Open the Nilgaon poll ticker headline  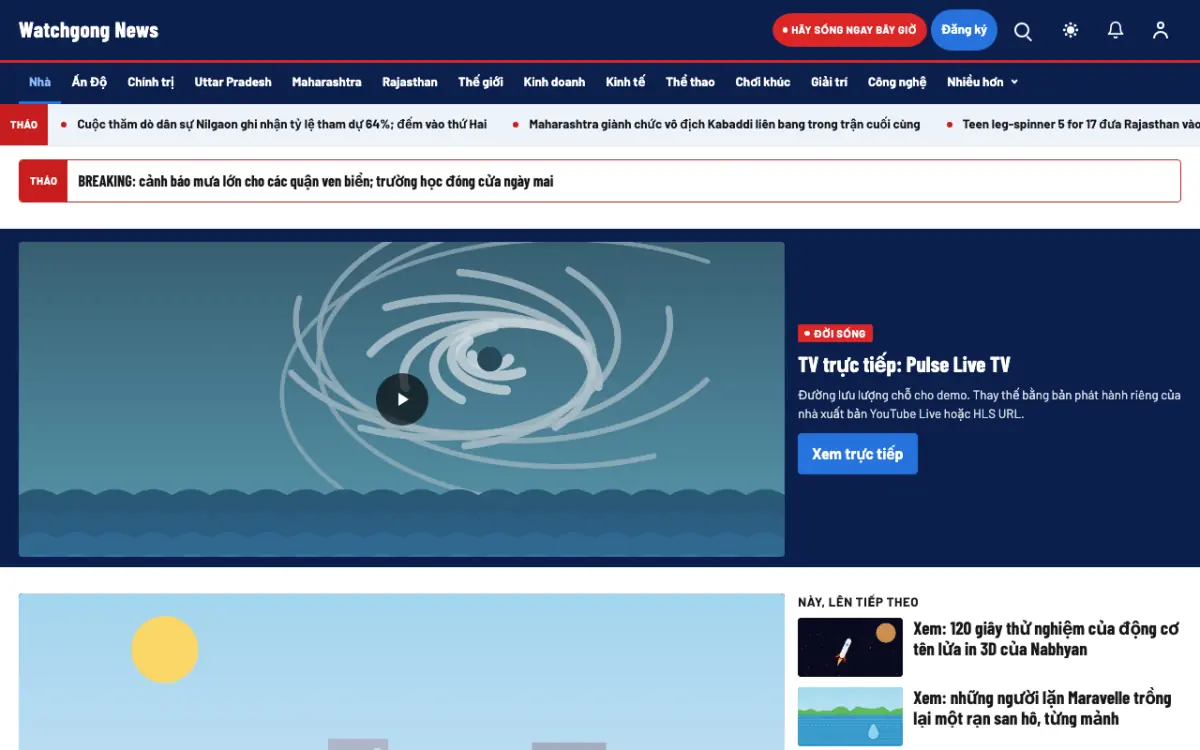(282, 124)
